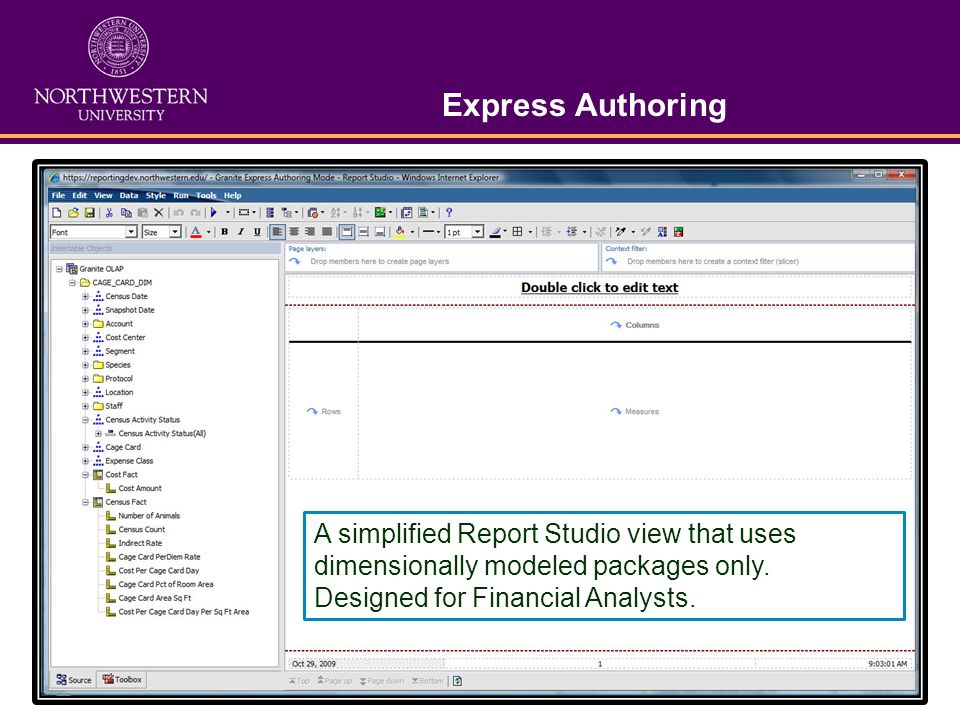Click the Rows drop zone
Viewport: 960px width, 720px height.
(x=323, y=411)
